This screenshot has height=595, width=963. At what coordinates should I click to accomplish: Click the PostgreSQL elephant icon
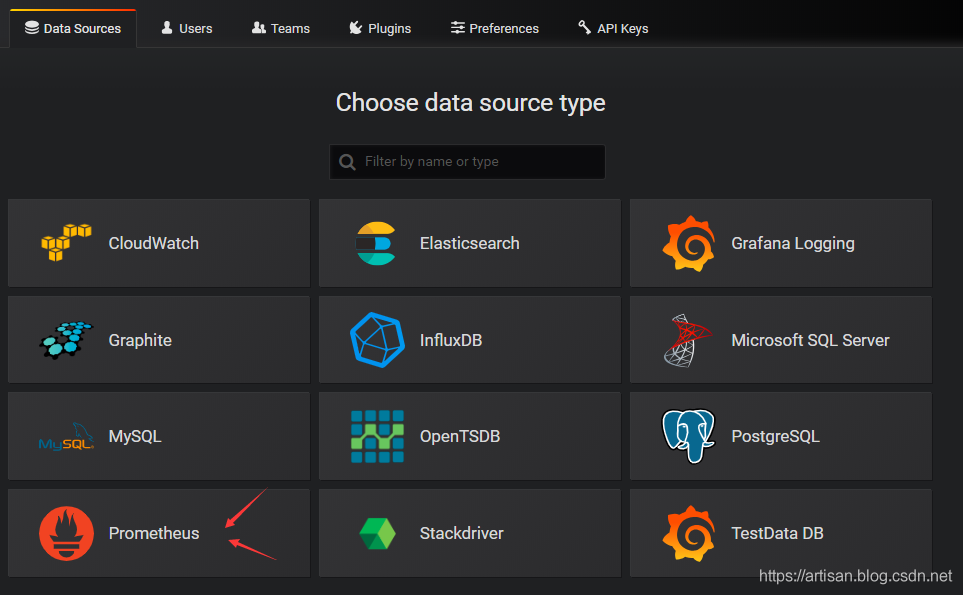(688, 437)
